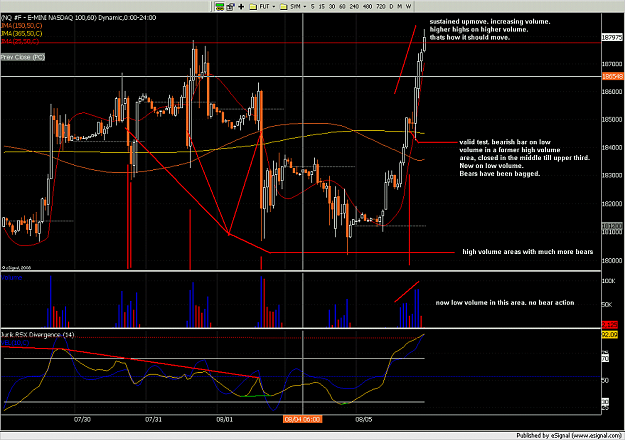Select the weekly W interval
The image size is (625, 440).
[408, 6]
